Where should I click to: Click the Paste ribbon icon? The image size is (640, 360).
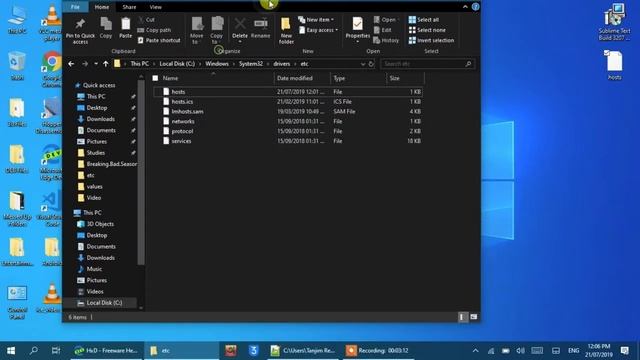point(125,28)
